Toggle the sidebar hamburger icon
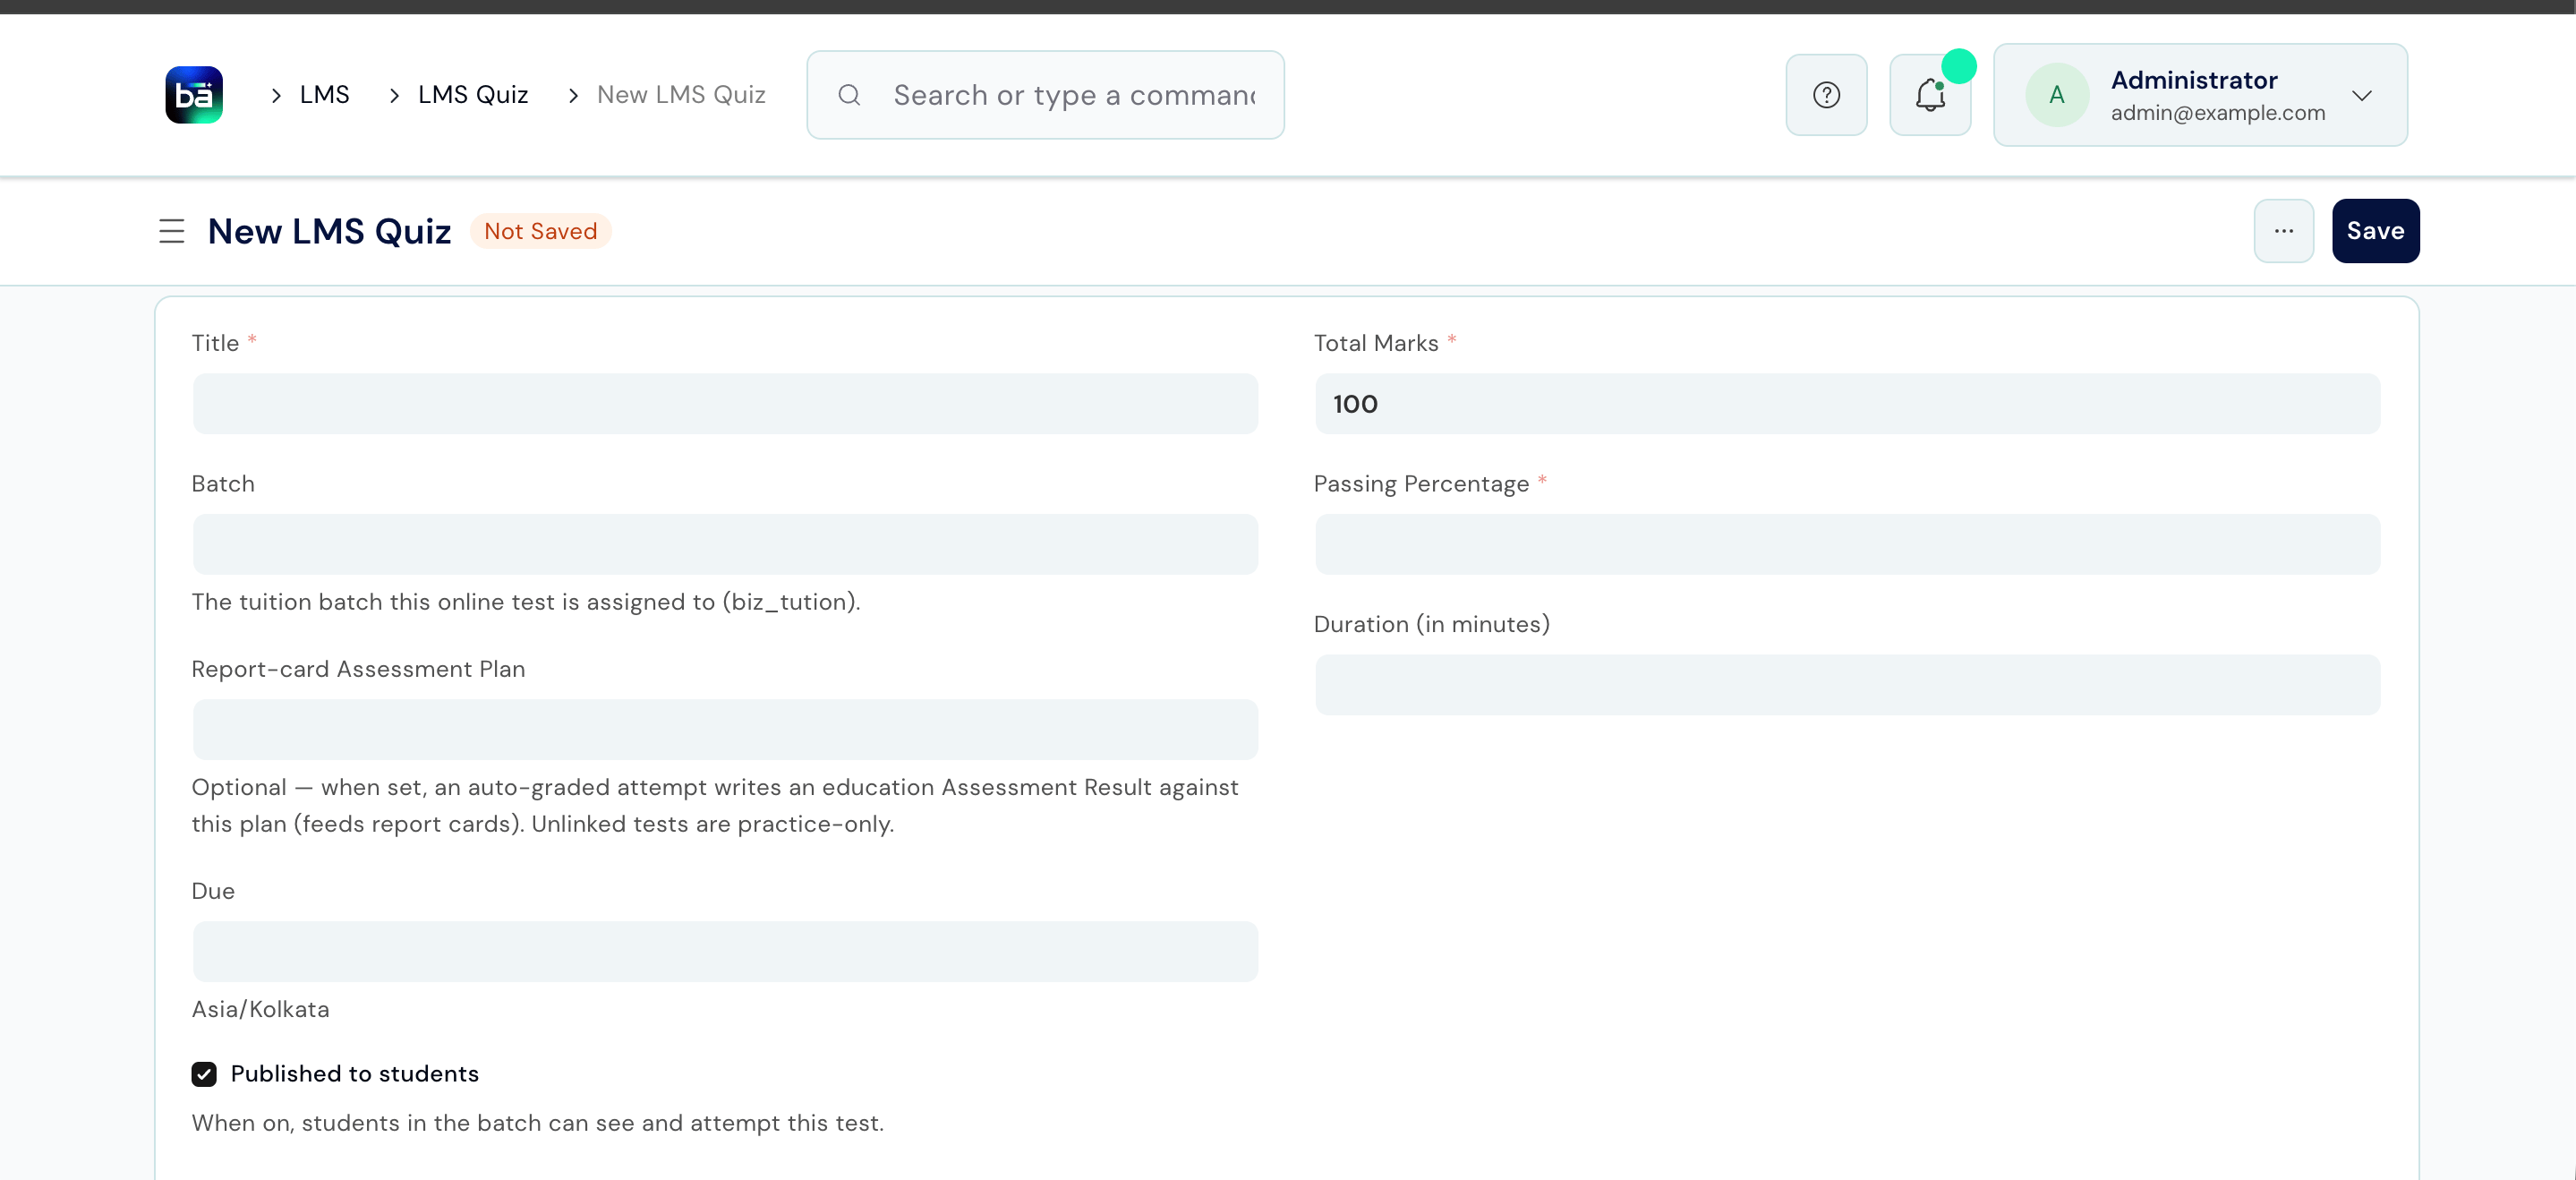 pyautogui.click(x=172, y=231)
